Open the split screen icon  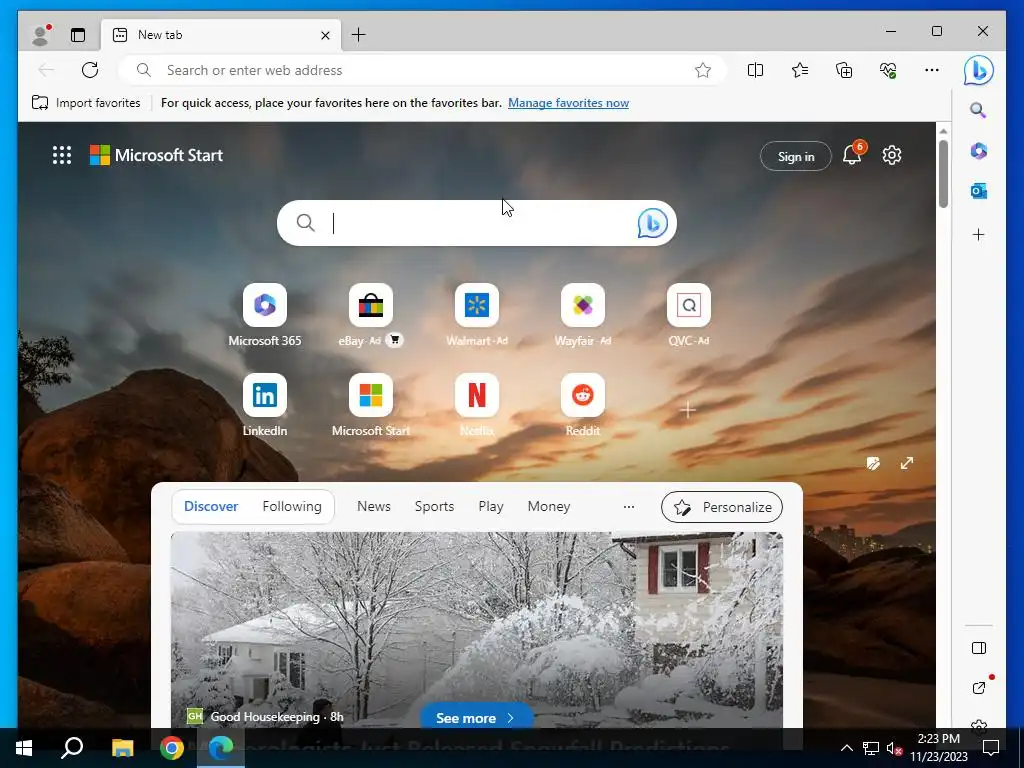pyautogui.click(x=756, y=70)
